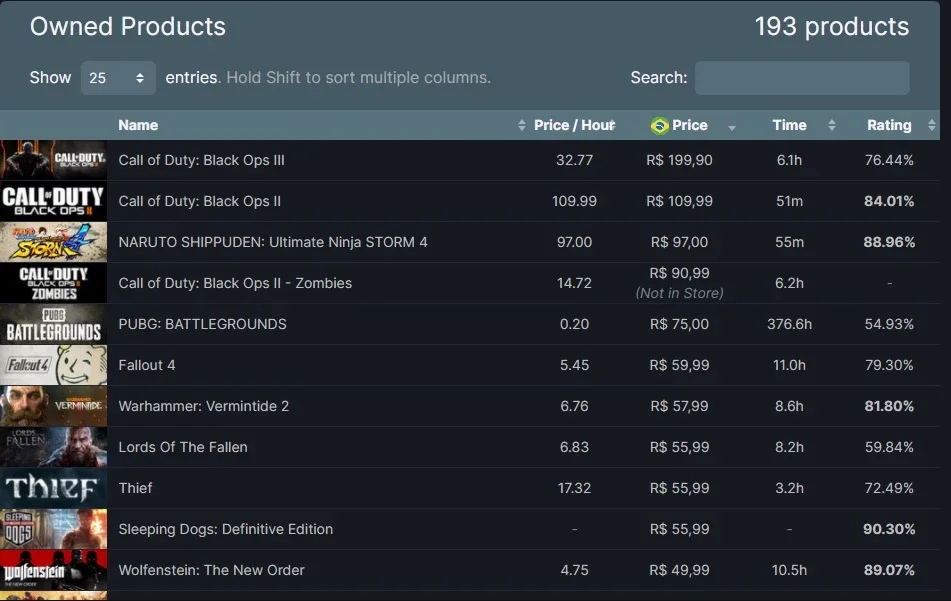Sort by Time column arrows
Image resolution: width=951 pixels, height=601 pixels.
coord(832,125)
